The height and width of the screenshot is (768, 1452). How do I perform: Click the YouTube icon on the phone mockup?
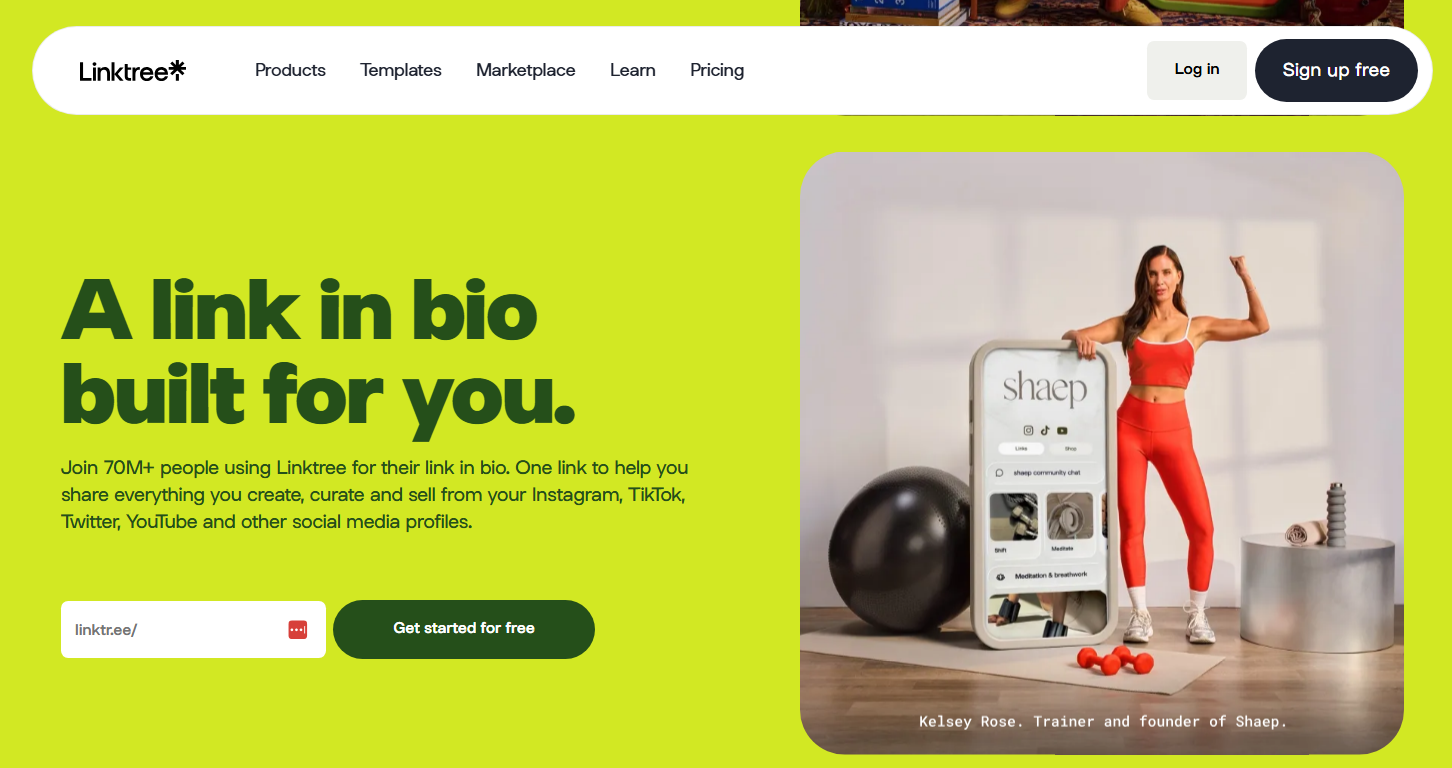click(1062, 431)
